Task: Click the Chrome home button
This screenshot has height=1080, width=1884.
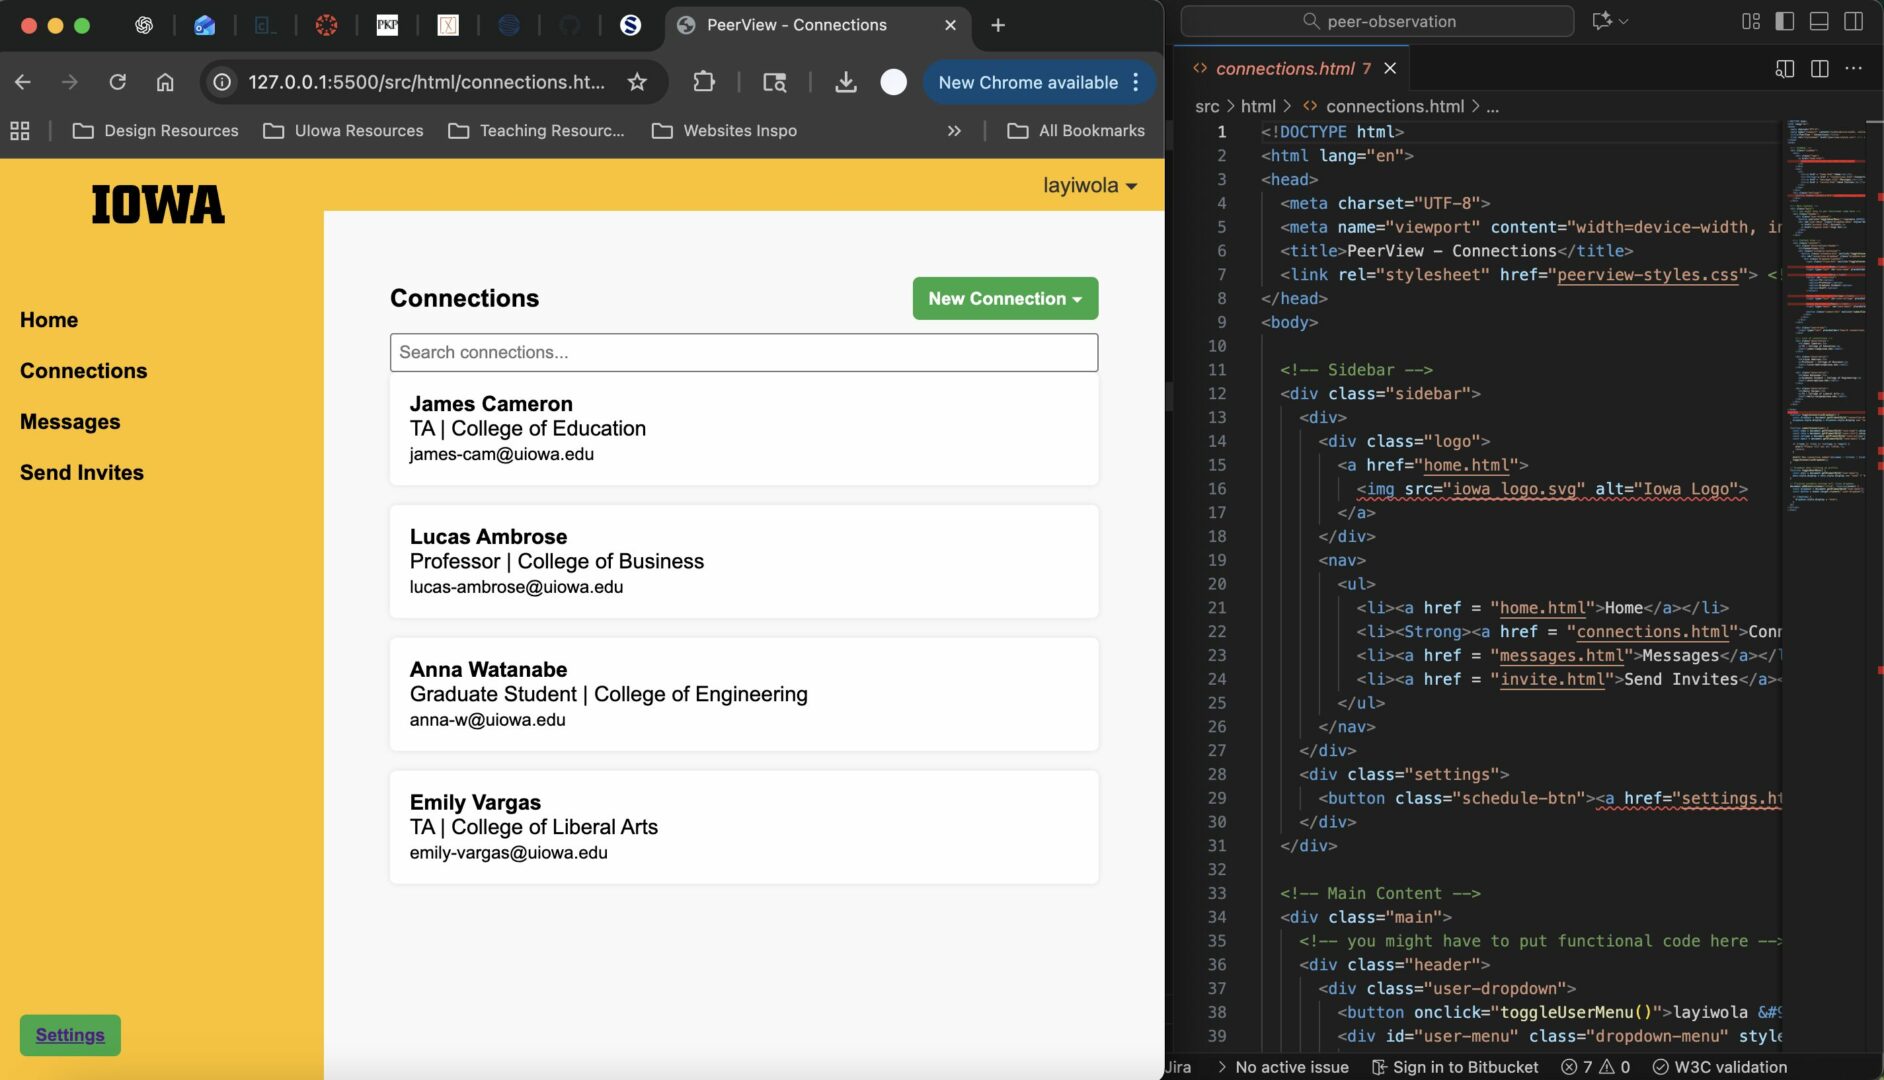Action: [x=165, y=82]
